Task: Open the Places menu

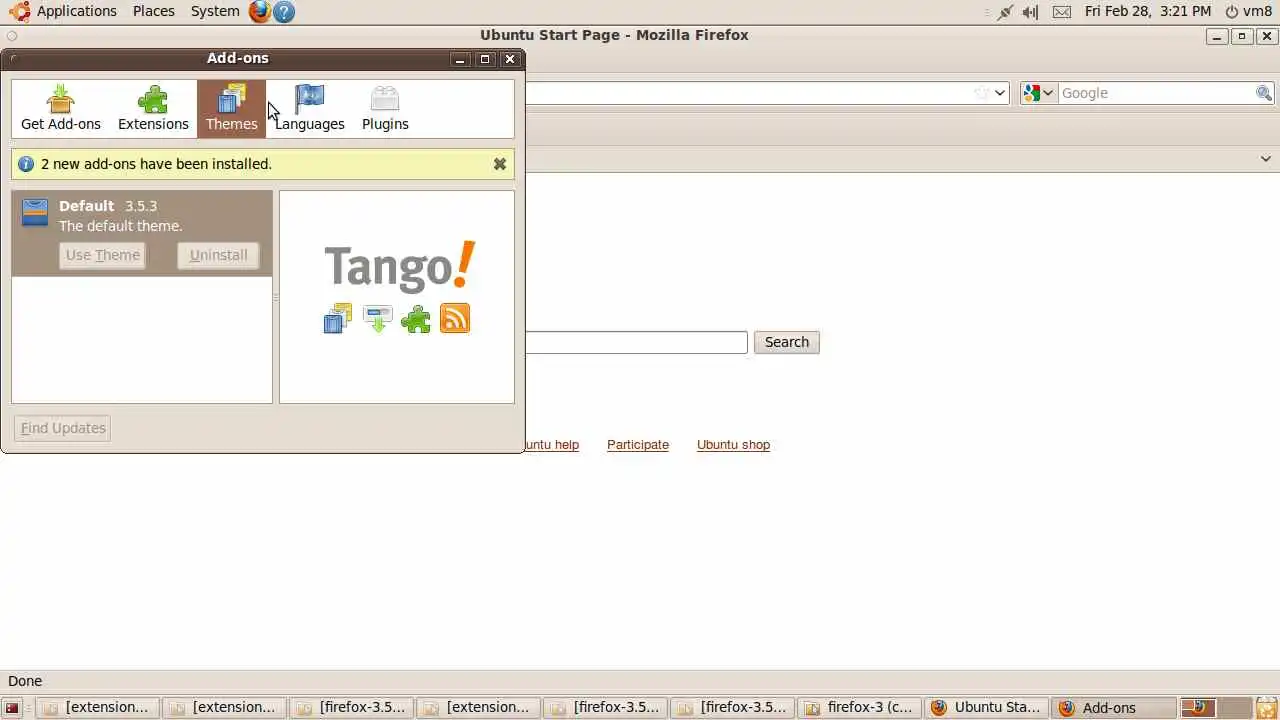Action: point(153,11)
